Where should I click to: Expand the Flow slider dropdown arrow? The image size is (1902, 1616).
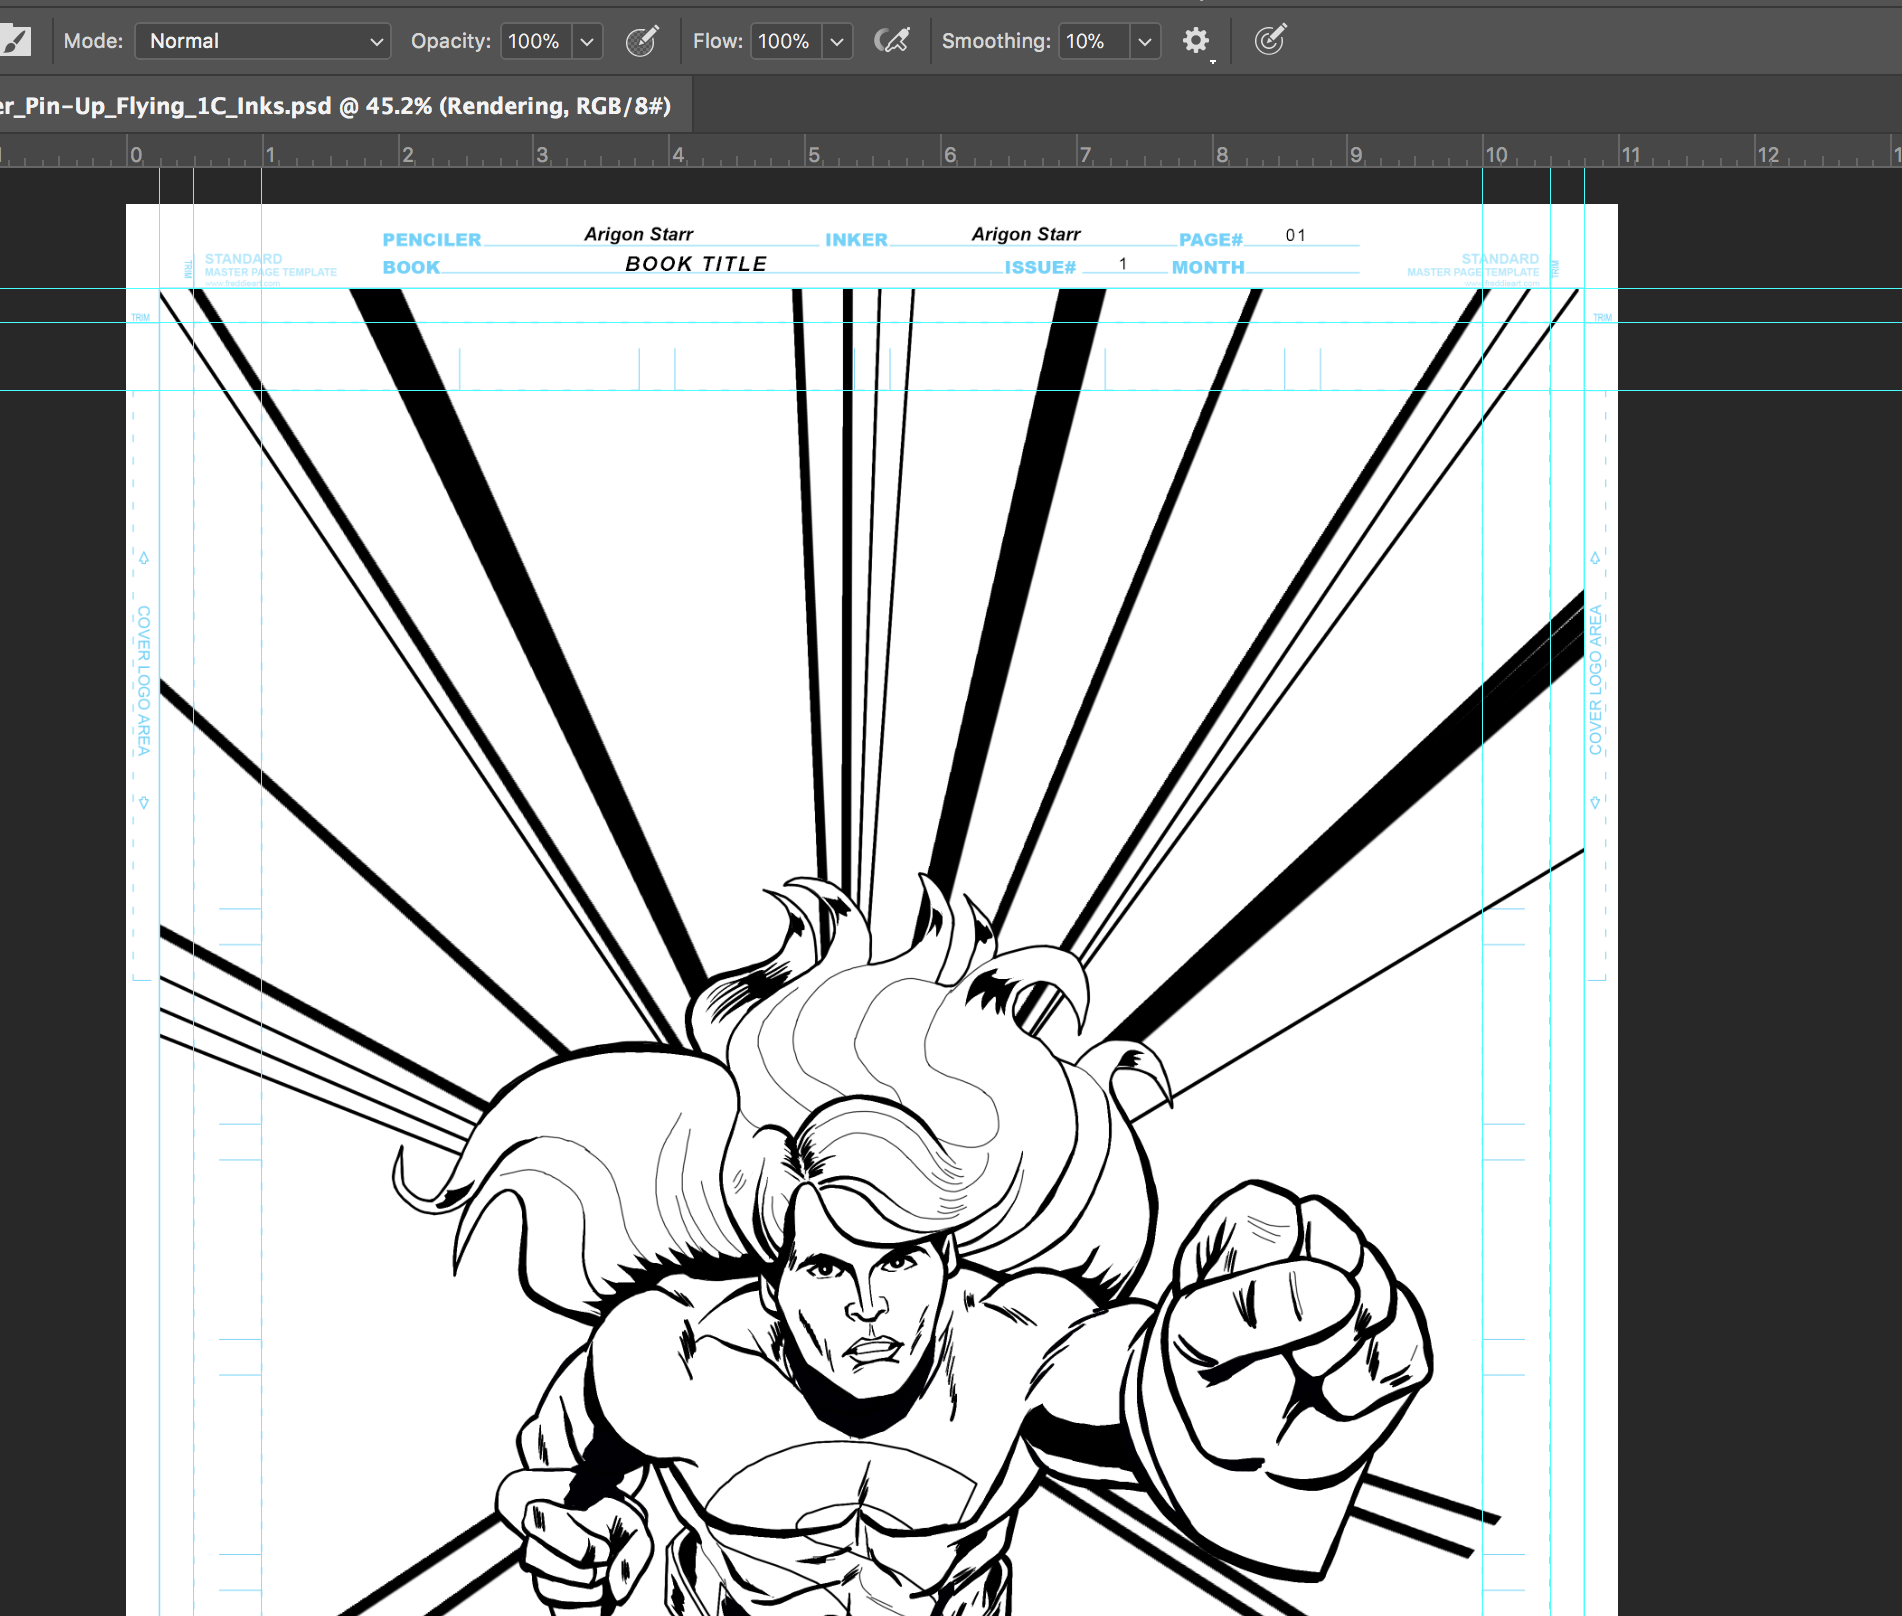point(838,41)
